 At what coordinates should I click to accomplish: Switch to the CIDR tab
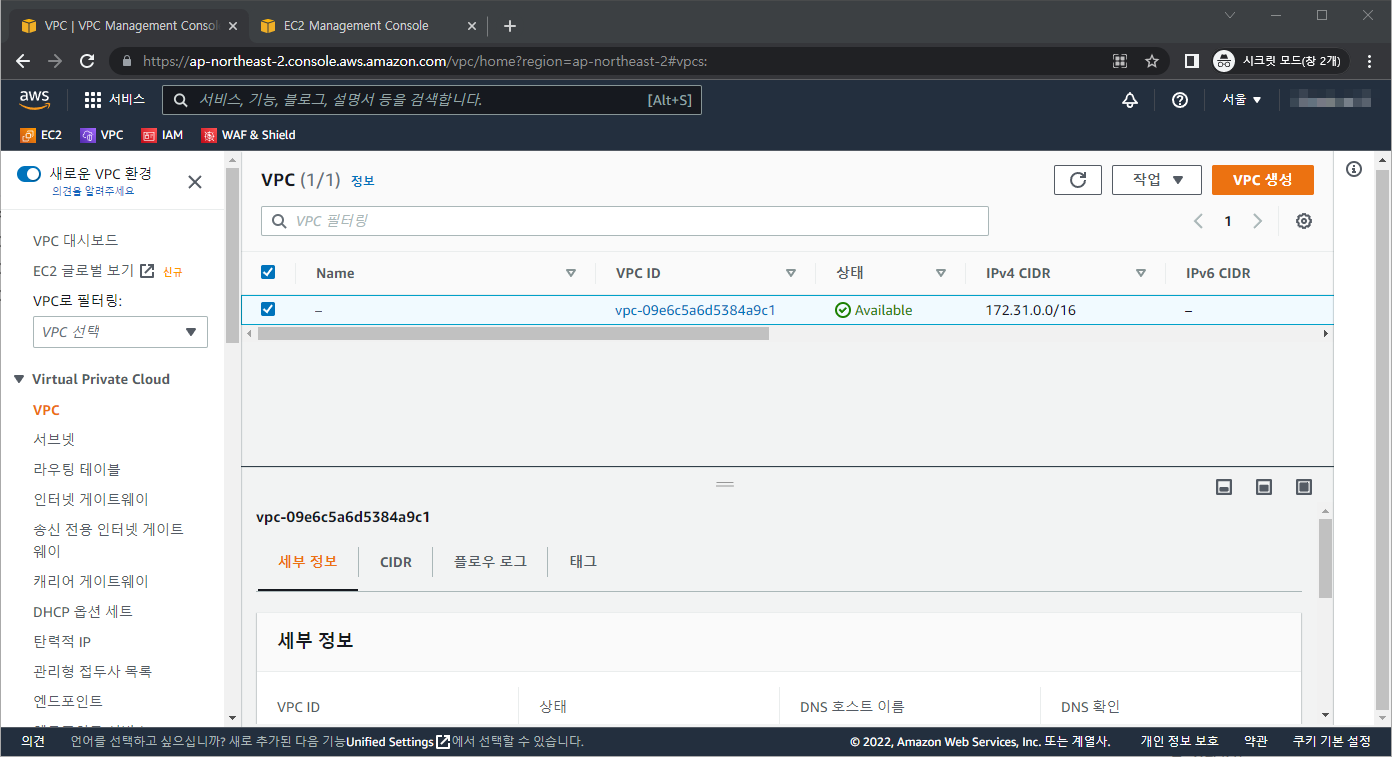click(x=396, y=562)
